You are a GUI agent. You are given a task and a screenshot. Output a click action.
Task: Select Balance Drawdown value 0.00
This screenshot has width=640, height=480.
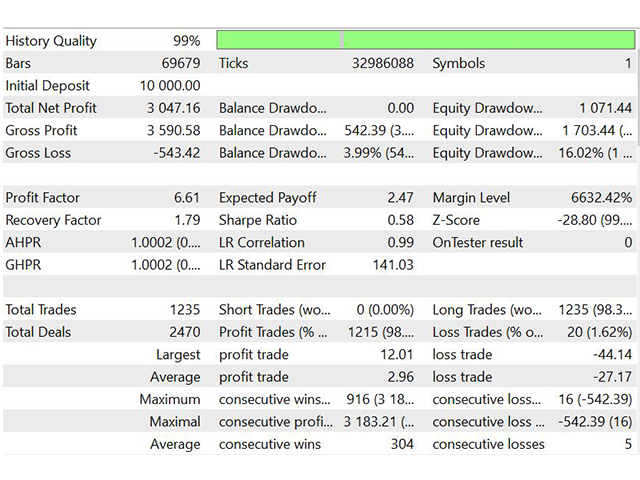click(400, 108)
